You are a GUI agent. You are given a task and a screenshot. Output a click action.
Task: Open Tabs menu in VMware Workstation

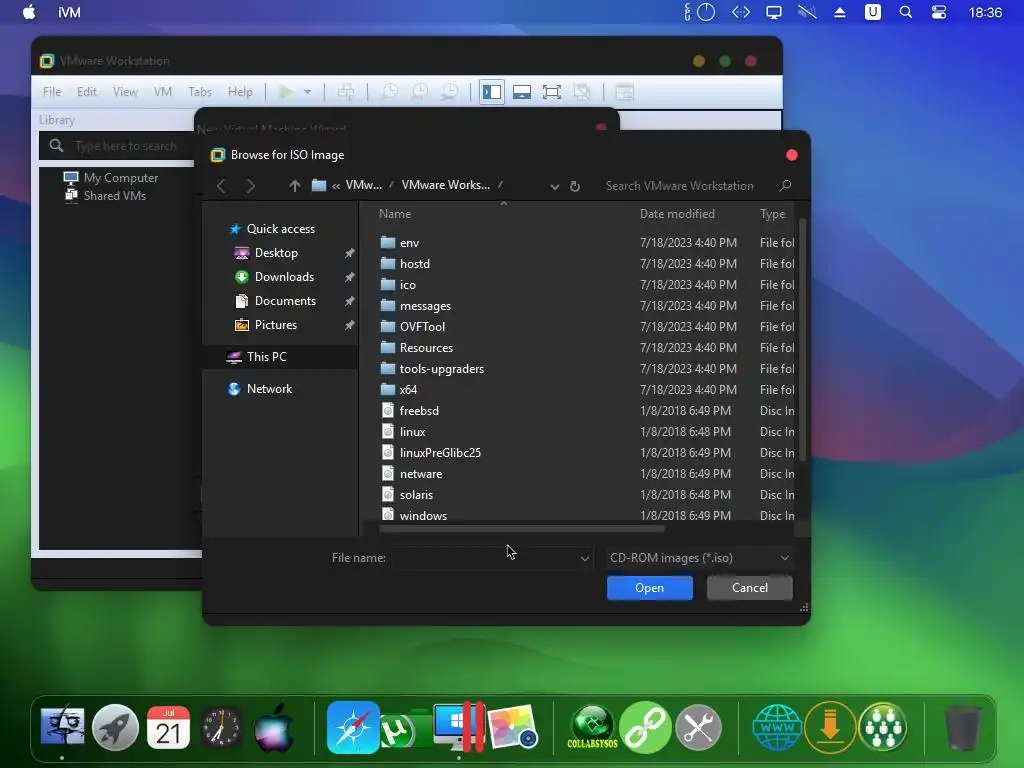pos(200,92)
